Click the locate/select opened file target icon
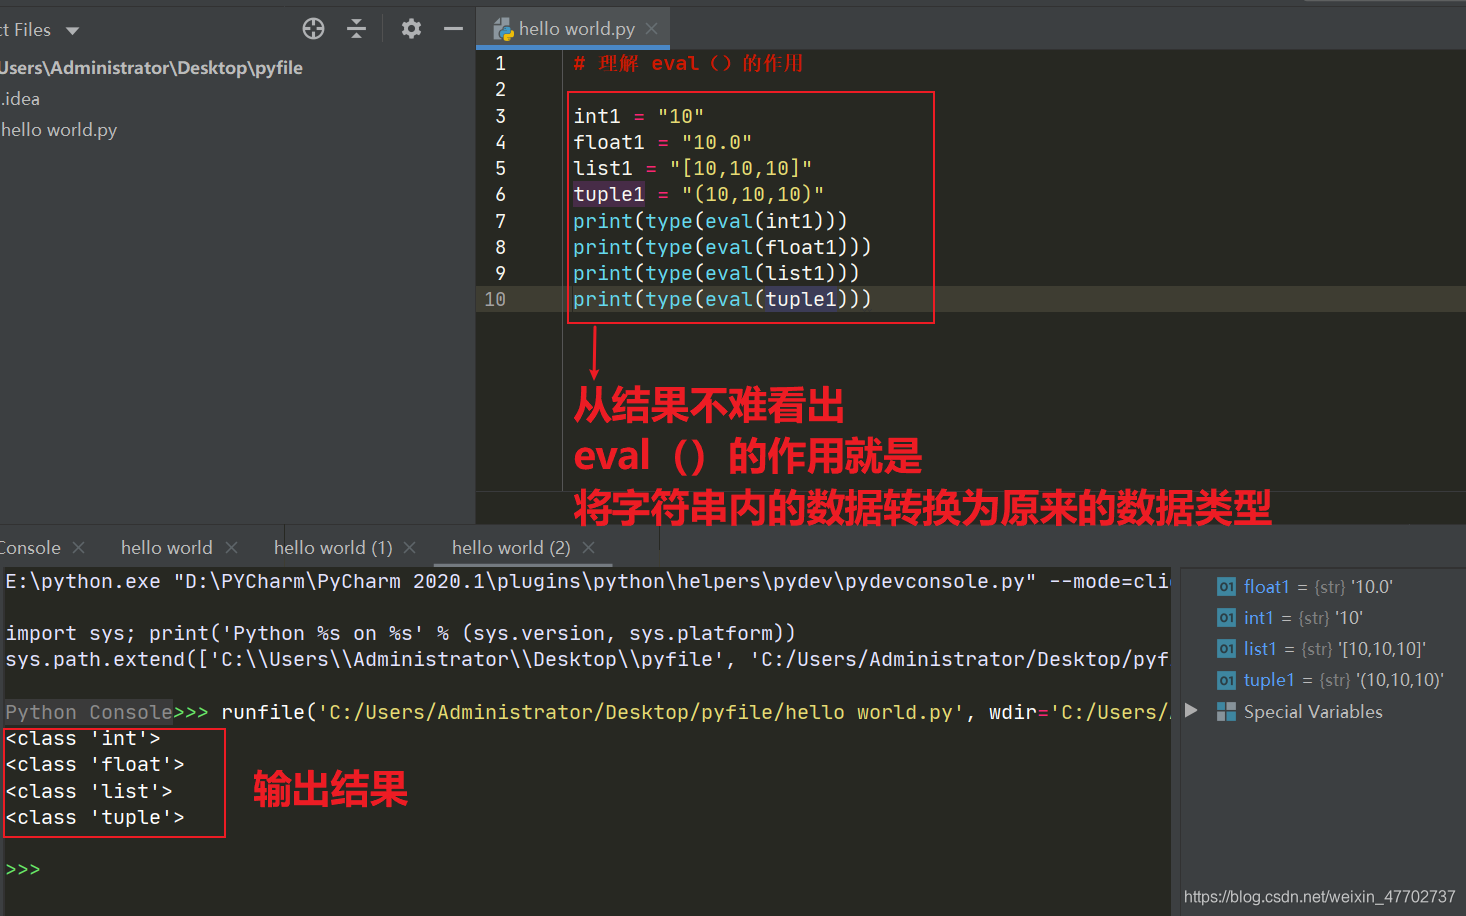Viewport: 1466px width, 916px height. click(313, 29)
